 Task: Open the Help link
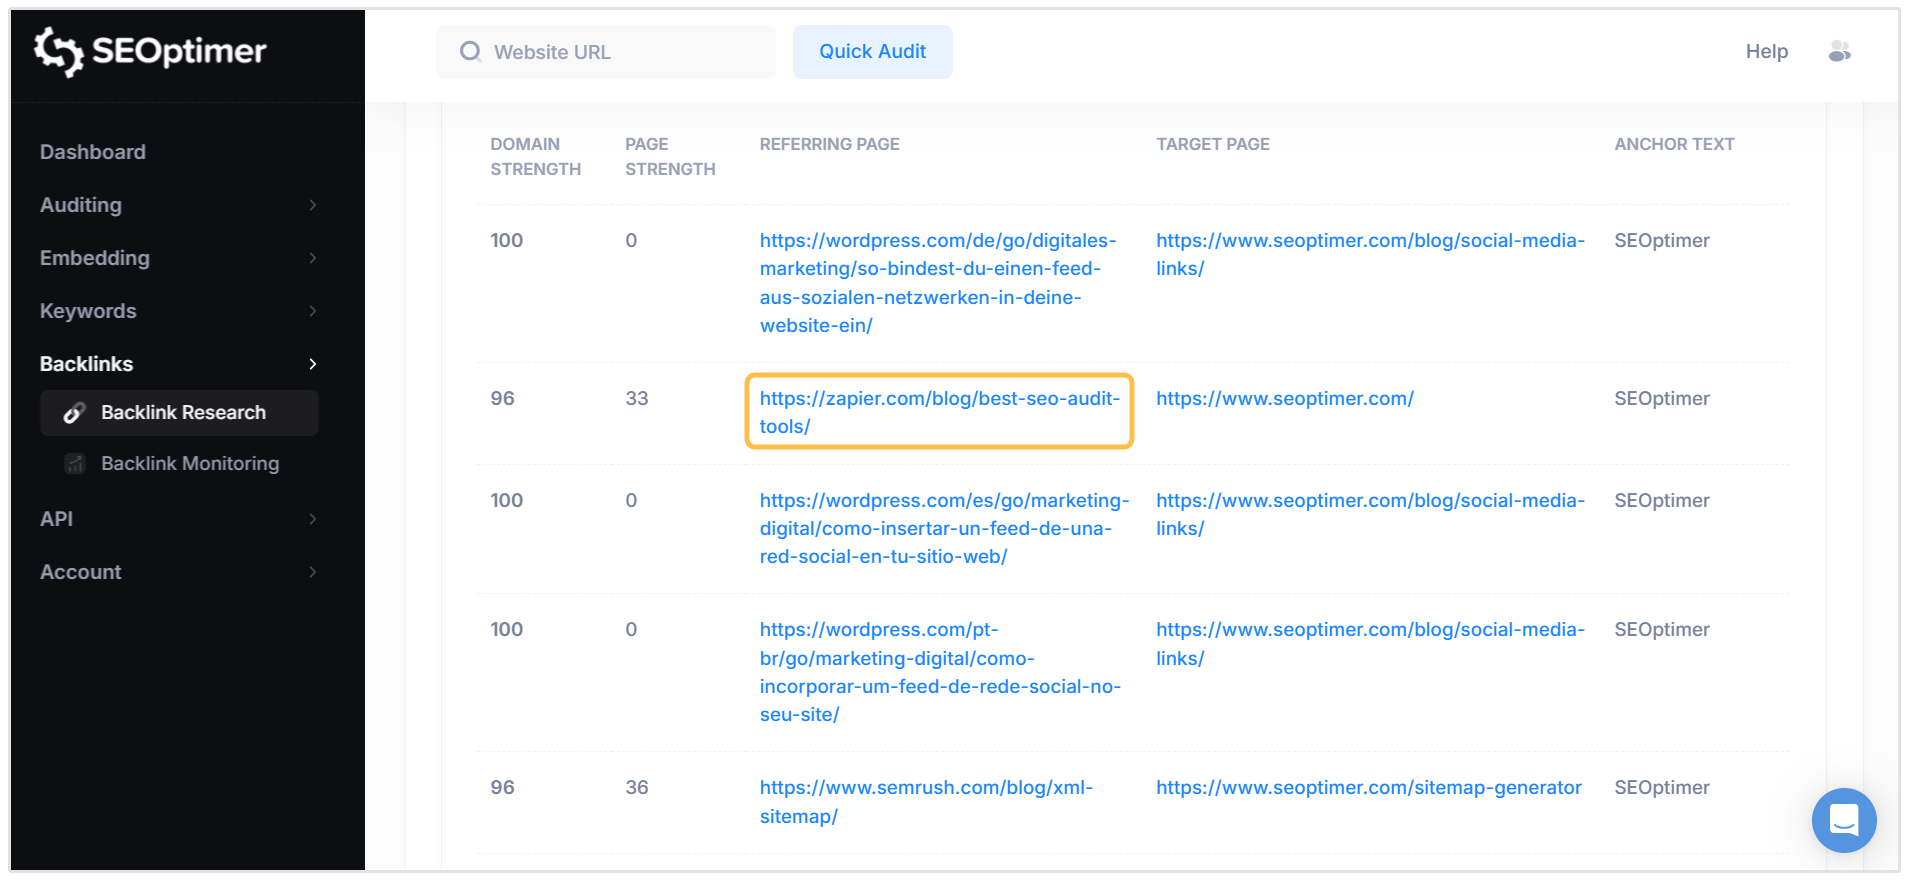click(1766, 51)
